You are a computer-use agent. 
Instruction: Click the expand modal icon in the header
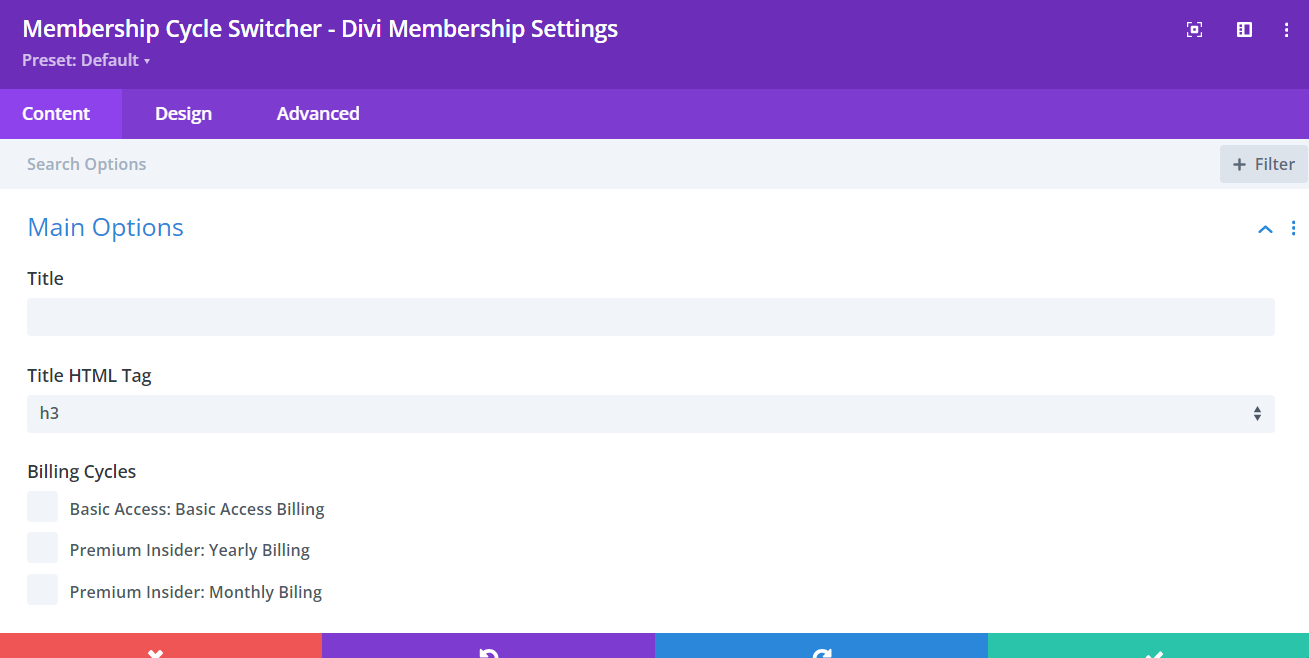[x=1194, y=29]
